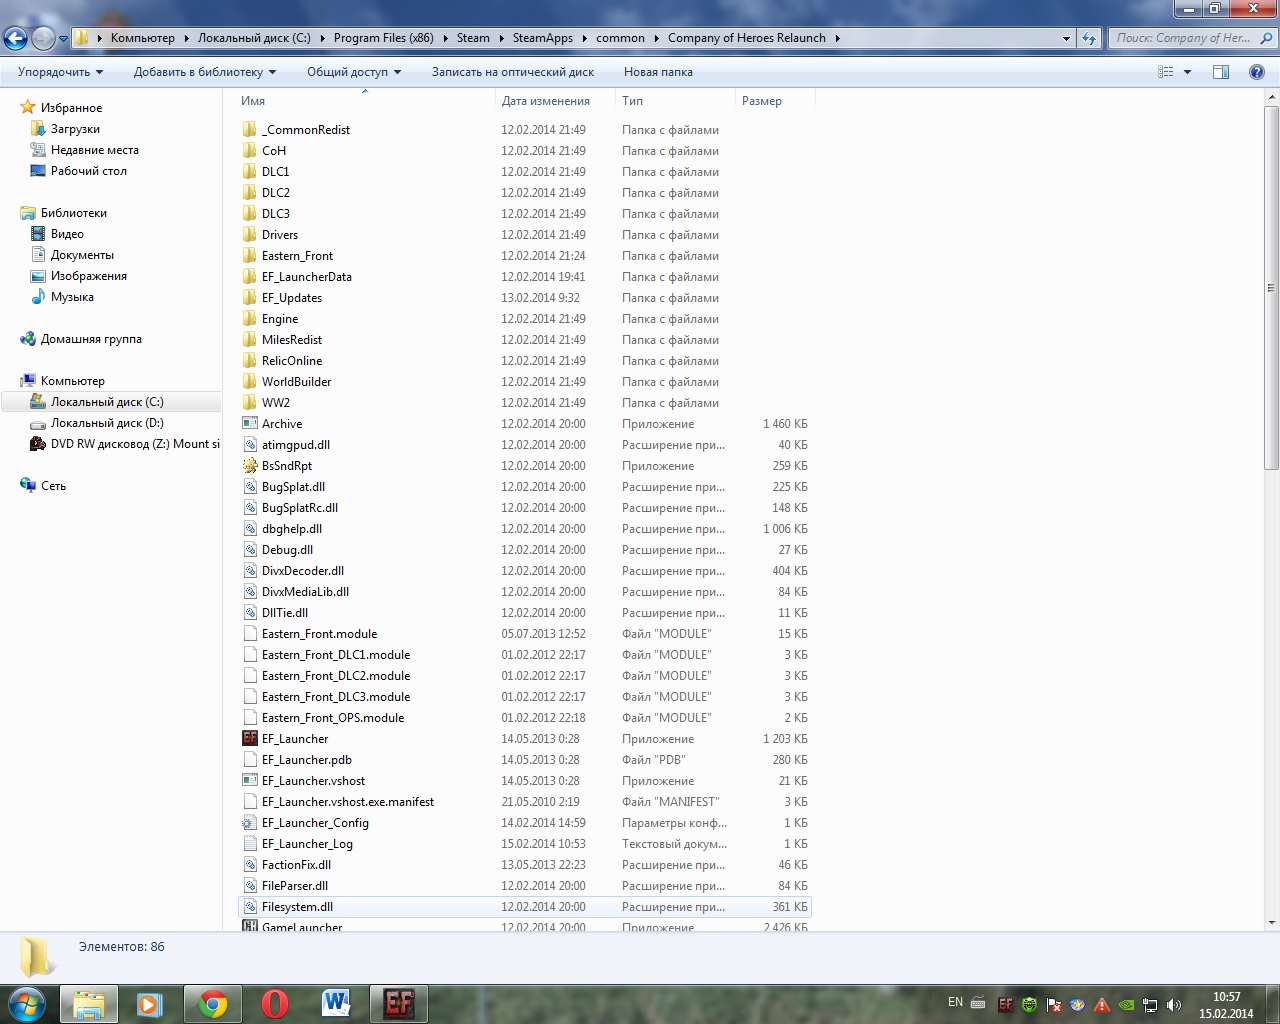This screenshot has width=1280, height=1024.
Task: Select Загрузки in the navigation pane
Action: point(75,129)
